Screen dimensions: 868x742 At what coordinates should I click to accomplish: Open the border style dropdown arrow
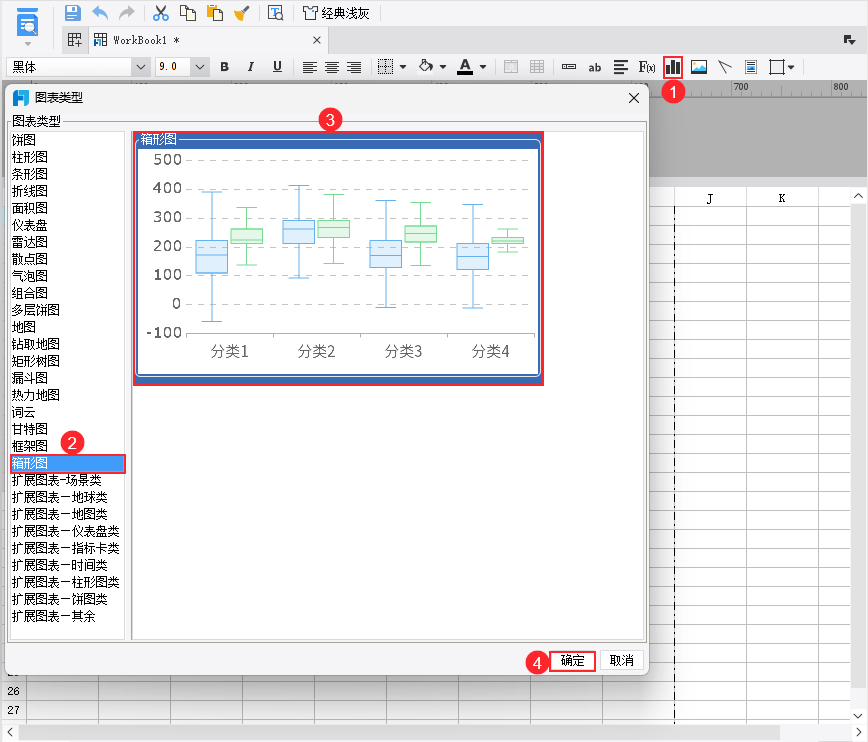pyautogui.click(x=403, y=67)
